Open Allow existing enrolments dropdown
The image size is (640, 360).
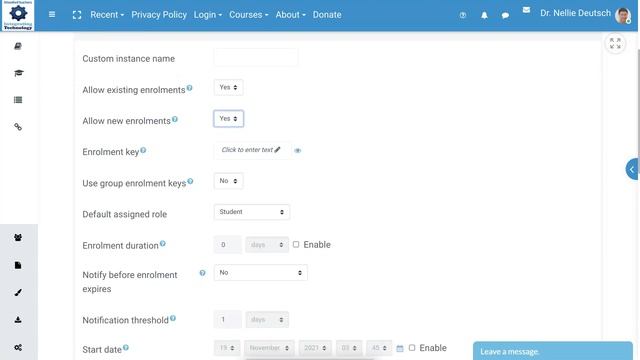pos(229,87)
